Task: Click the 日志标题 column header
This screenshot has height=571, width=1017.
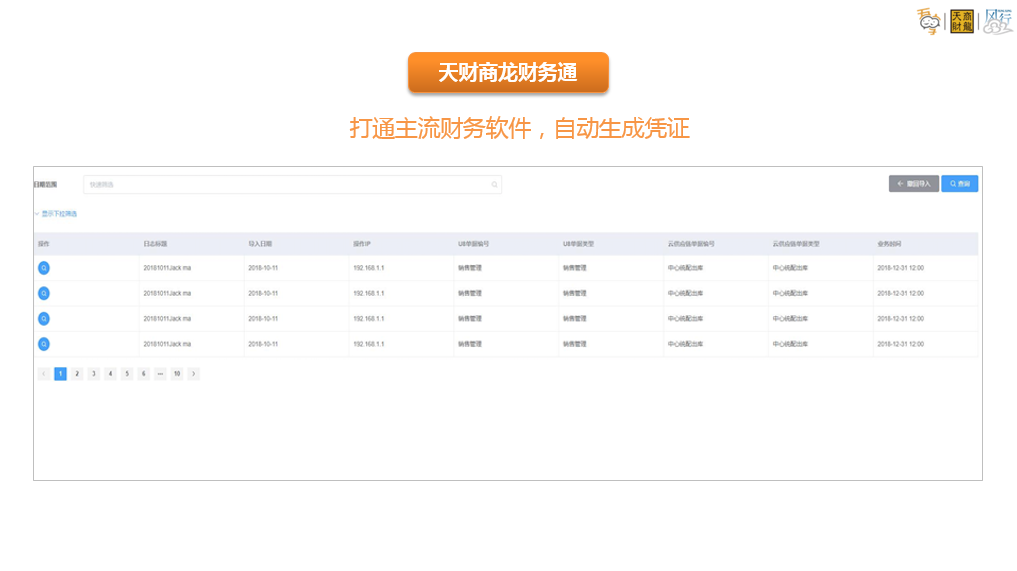Action: (155, 244)
